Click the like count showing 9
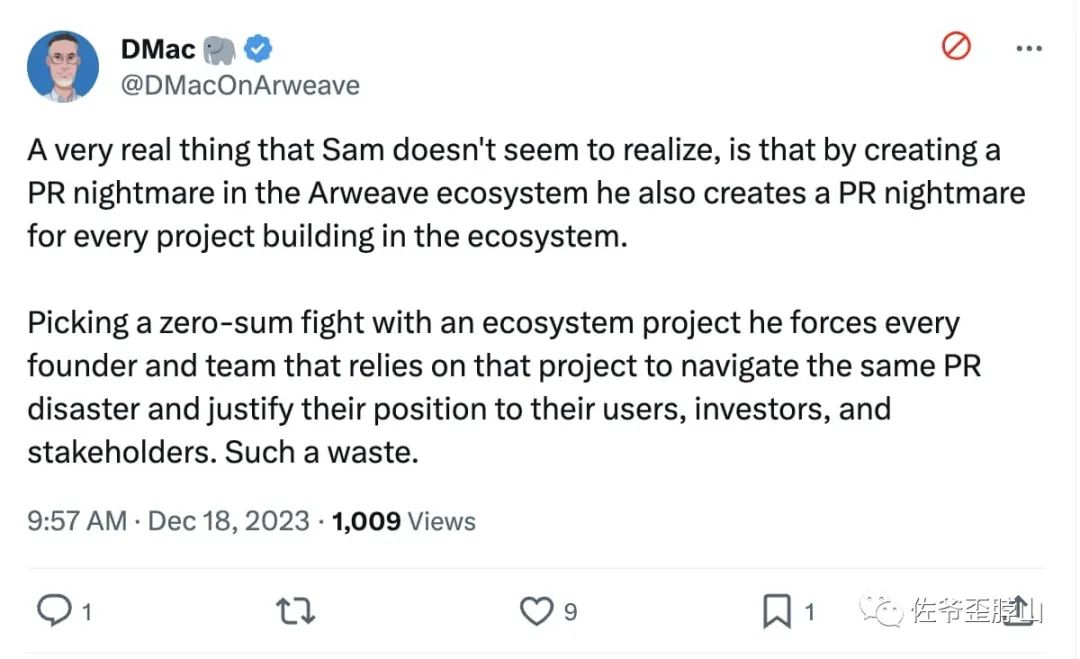 click(x=571, y=611)
